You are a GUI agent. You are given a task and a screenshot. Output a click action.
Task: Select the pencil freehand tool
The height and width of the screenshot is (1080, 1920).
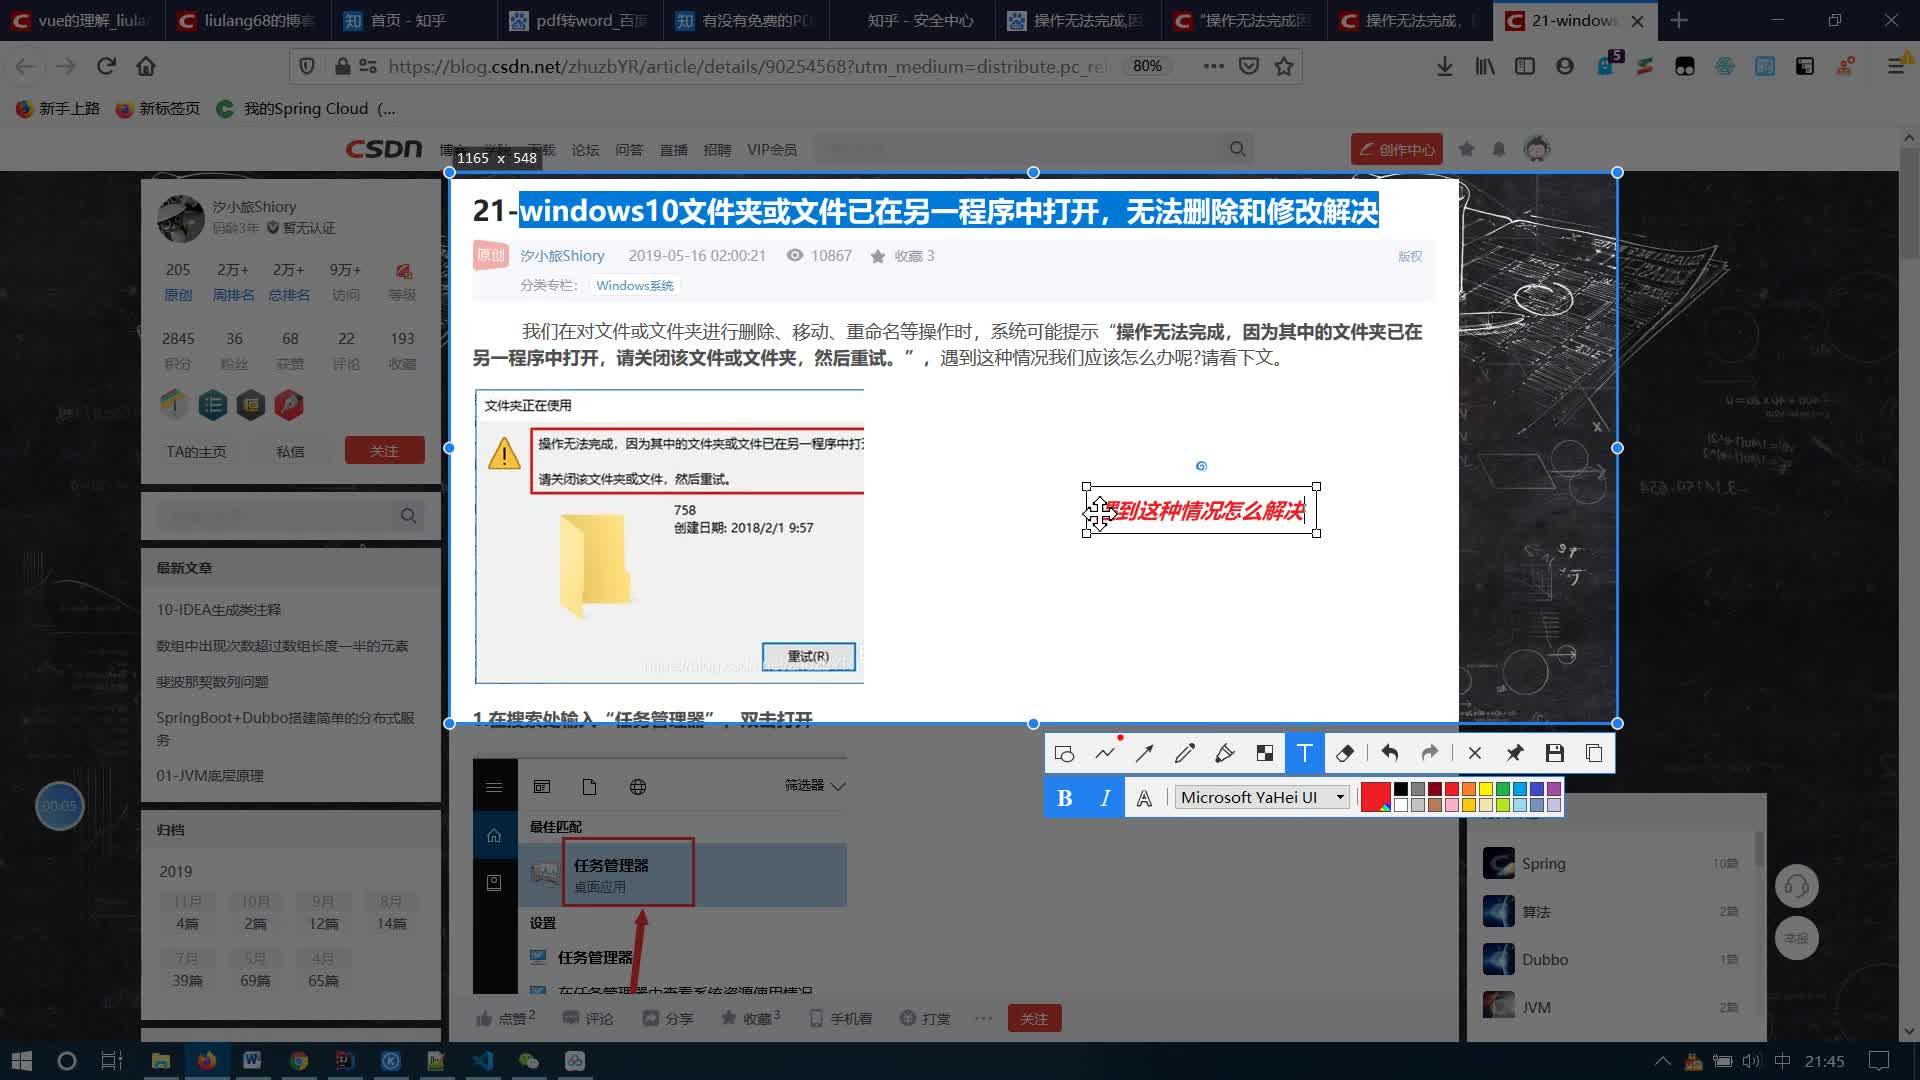1185,753
